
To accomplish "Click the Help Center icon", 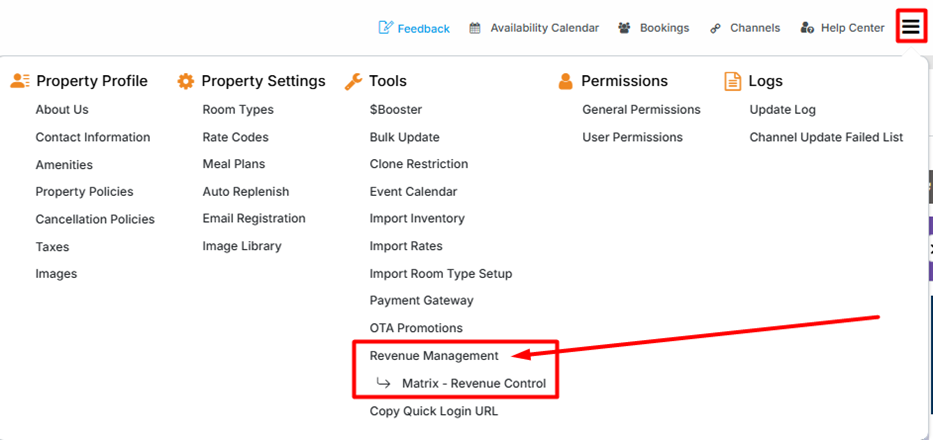I will [807, 28].
